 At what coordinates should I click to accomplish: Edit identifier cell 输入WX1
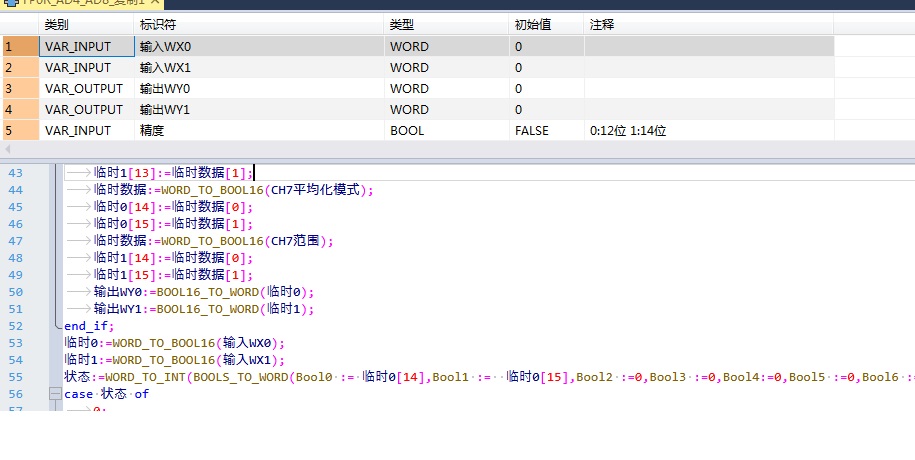[x=259, y=67]
